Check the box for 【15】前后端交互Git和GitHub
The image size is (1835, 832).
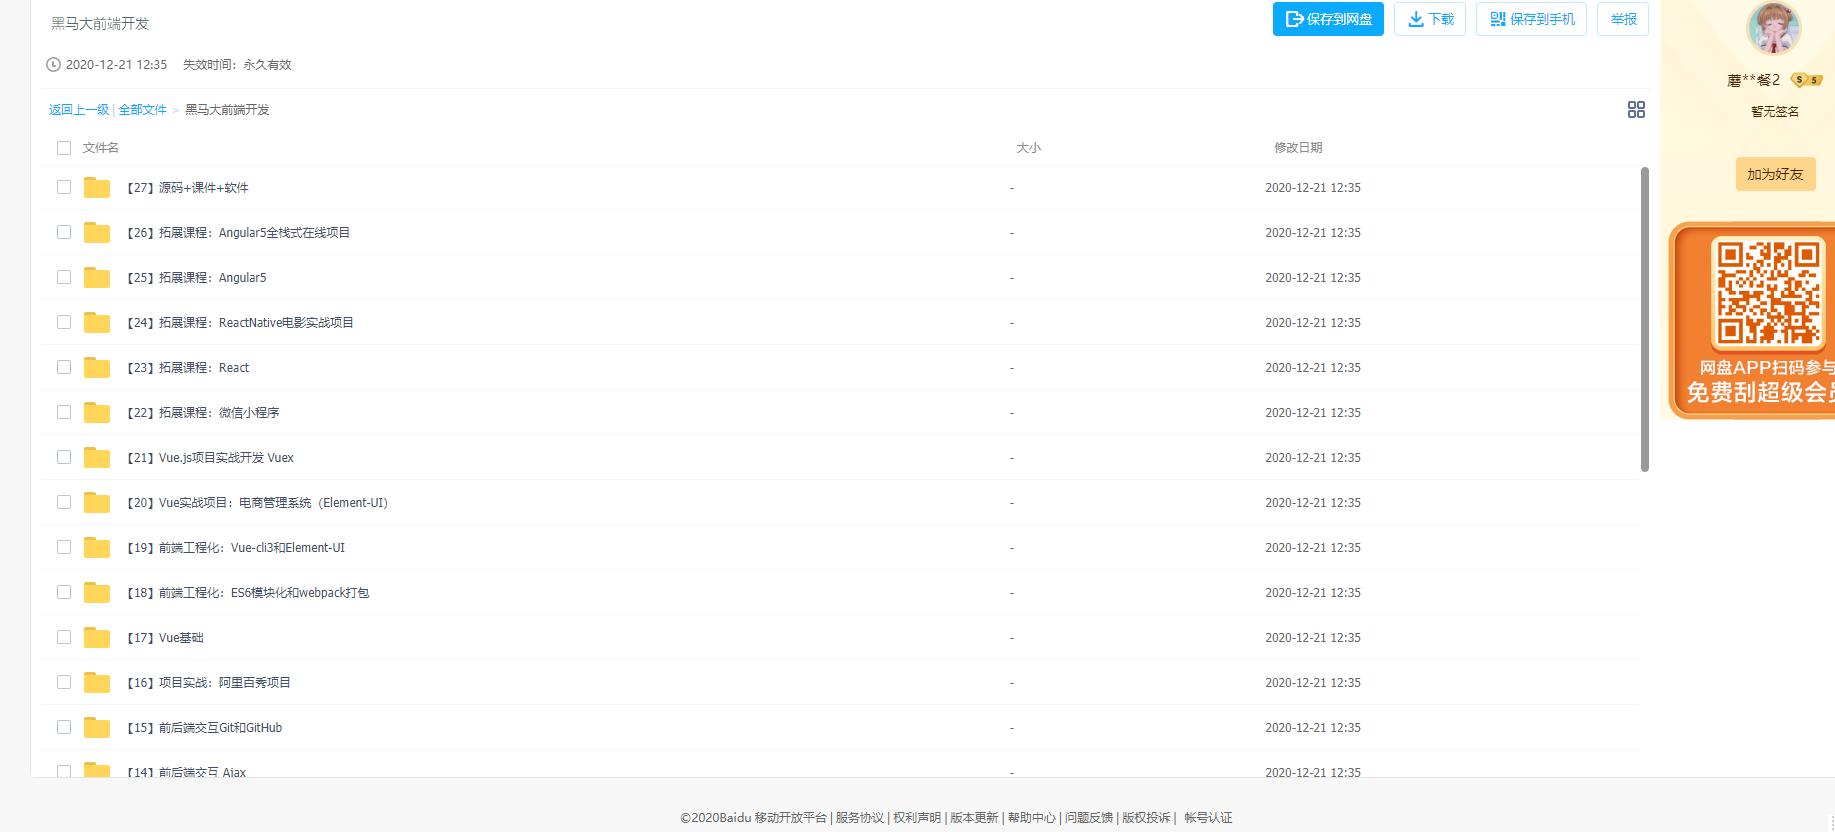tap(64, 727)
